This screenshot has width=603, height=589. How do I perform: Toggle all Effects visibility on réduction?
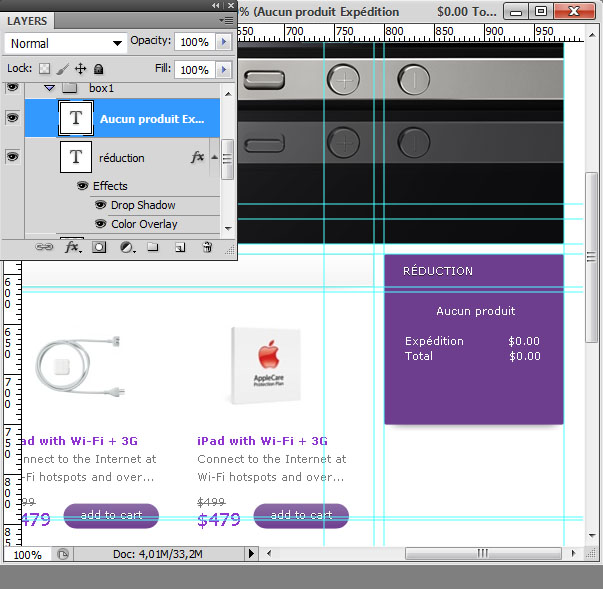click(82, 186)
